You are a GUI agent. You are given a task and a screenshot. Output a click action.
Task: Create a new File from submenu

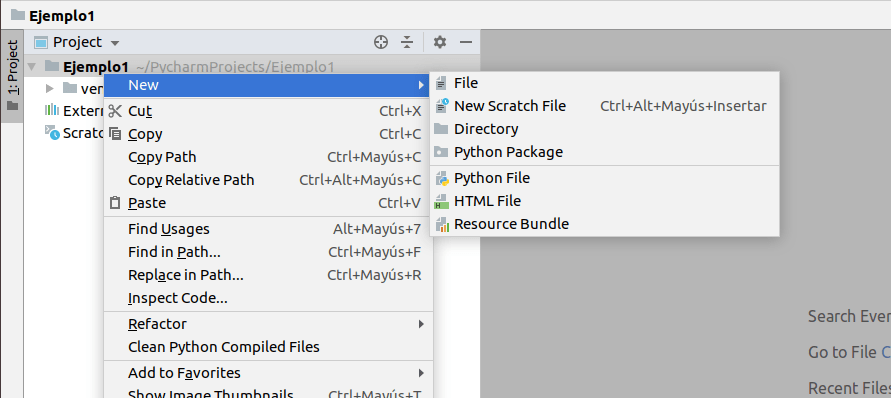[605, 84]
